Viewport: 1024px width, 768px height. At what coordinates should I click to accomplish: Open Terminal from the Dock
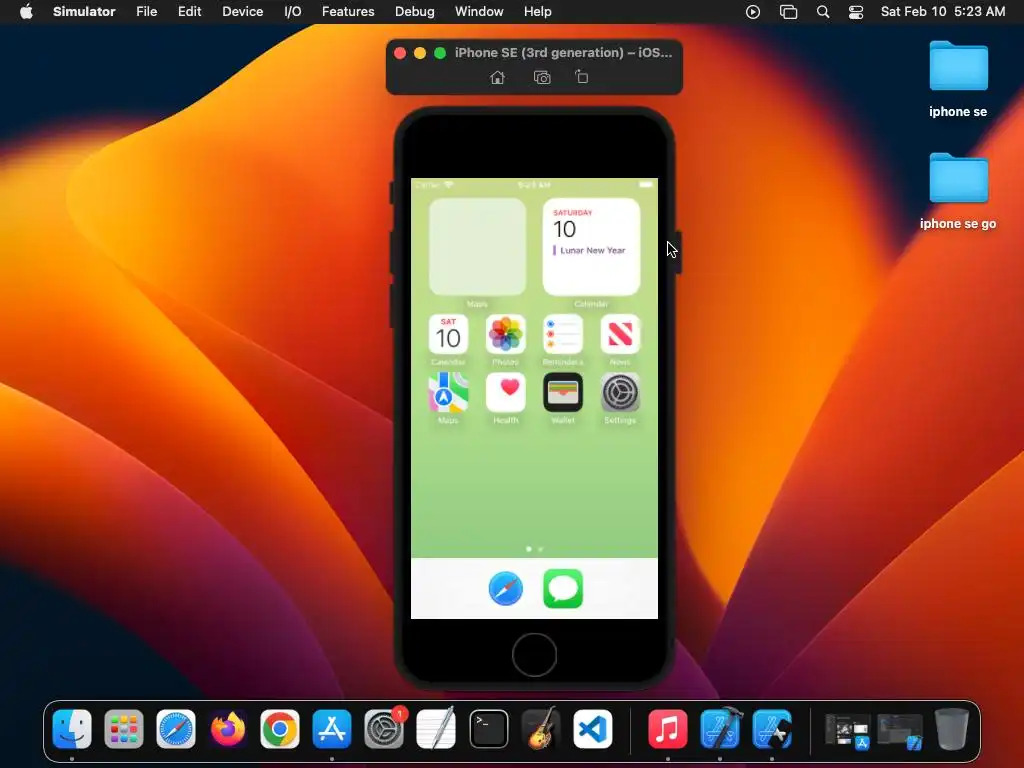coord(488,729)
